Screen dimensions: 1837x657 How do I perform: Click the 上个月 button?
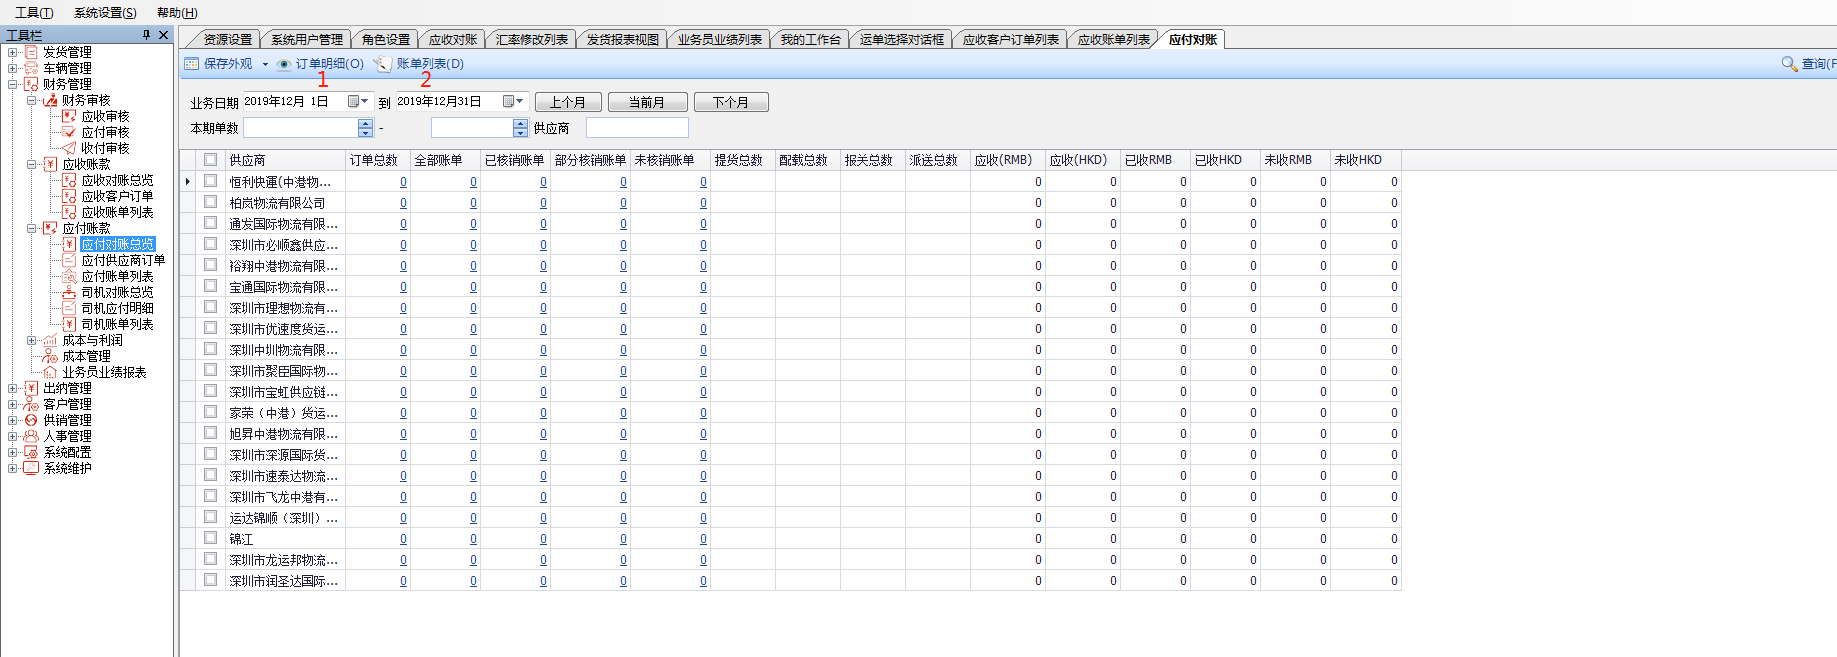click(567, 102)
